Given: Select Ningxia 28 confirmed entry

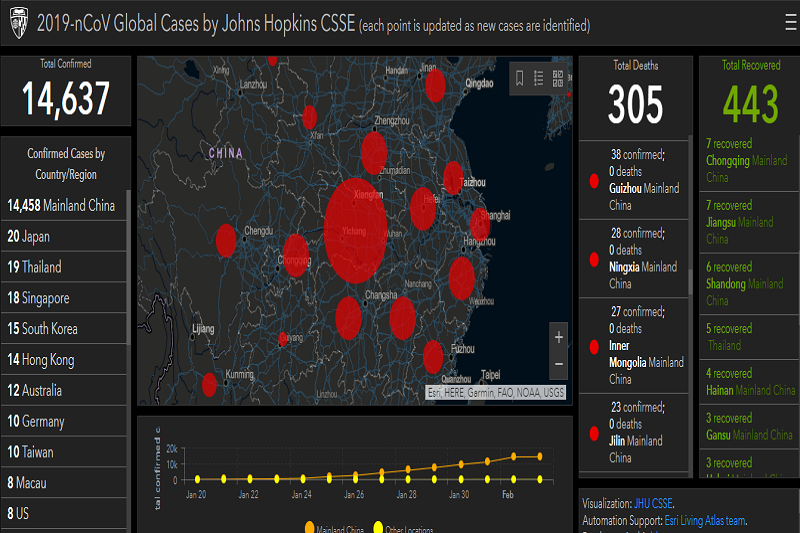Looking at the screenshot, I should click(x=634, y=259).
